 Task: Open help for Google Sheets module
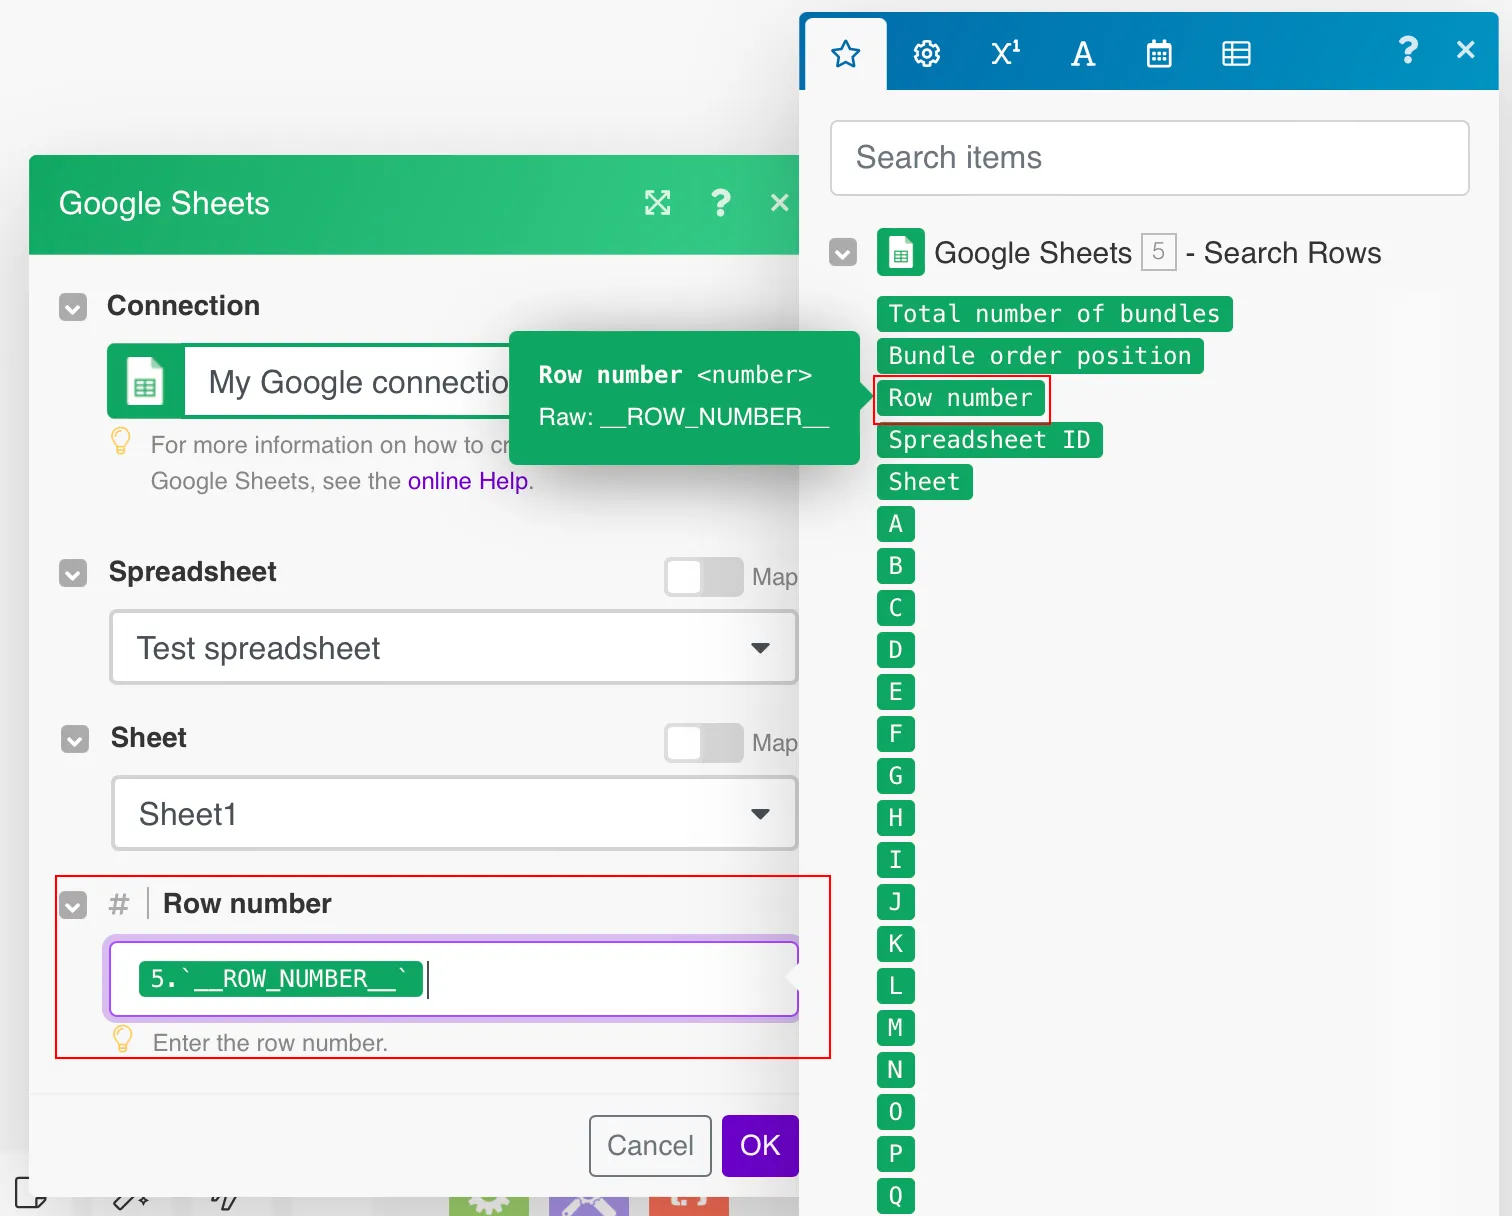(720, 203)
